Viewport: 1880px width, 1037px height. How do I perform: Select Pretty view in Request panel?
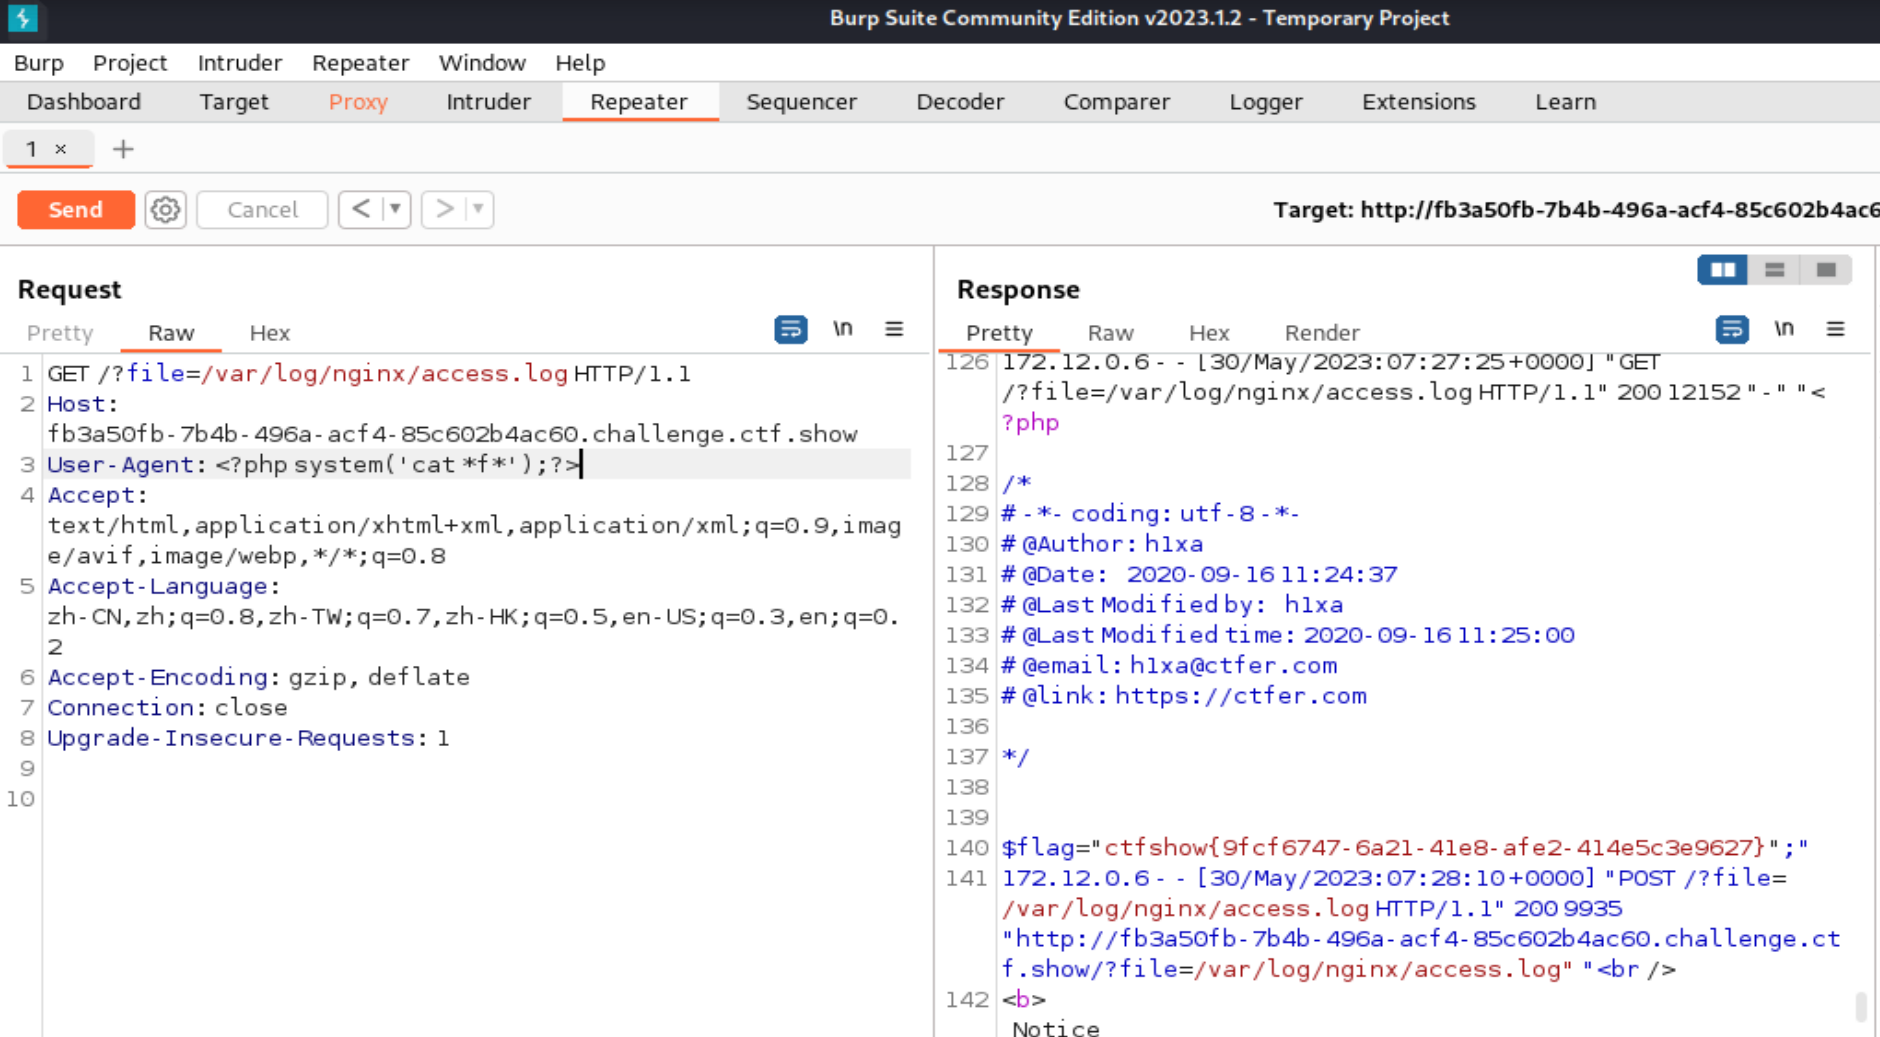(60, 333)
